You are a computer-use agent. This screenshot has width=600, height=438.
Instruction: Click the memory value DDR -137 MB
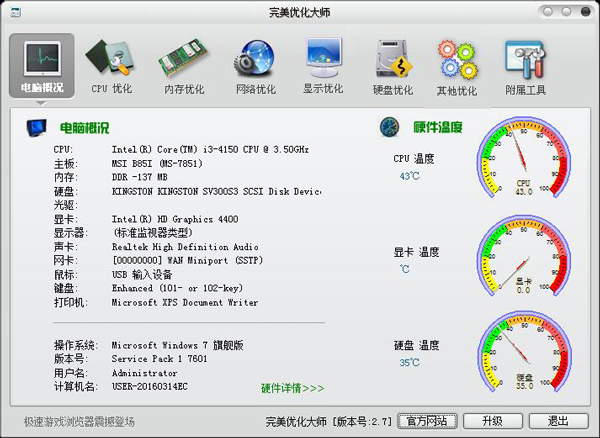139,177
